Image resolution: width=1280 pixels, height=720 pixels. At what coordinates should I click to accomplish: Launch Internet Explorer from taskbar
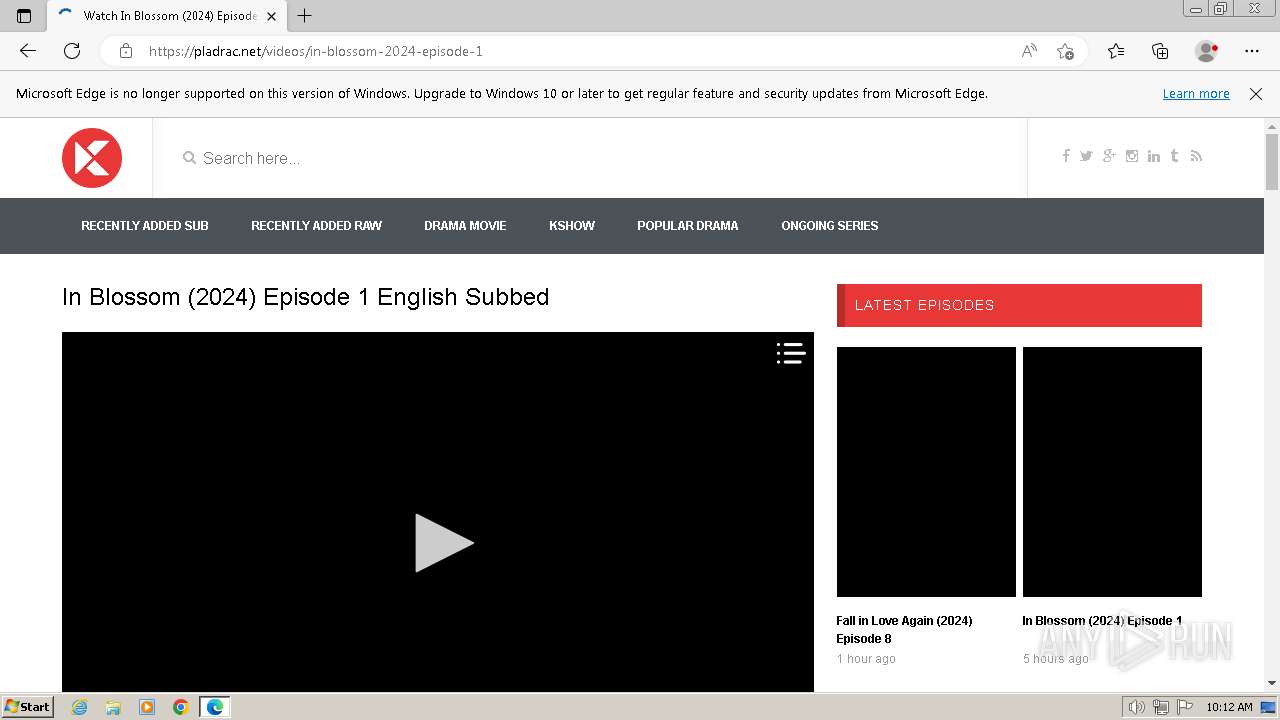[80, 707]
